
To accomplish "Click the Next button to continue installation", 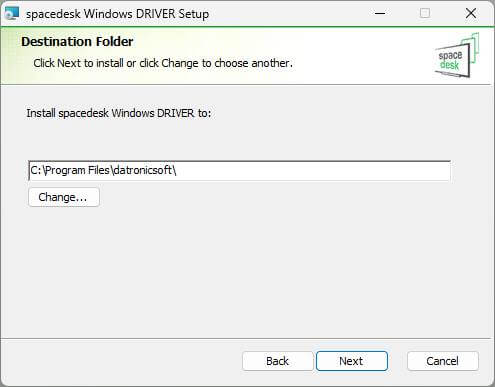I will (x=352, y=361).
